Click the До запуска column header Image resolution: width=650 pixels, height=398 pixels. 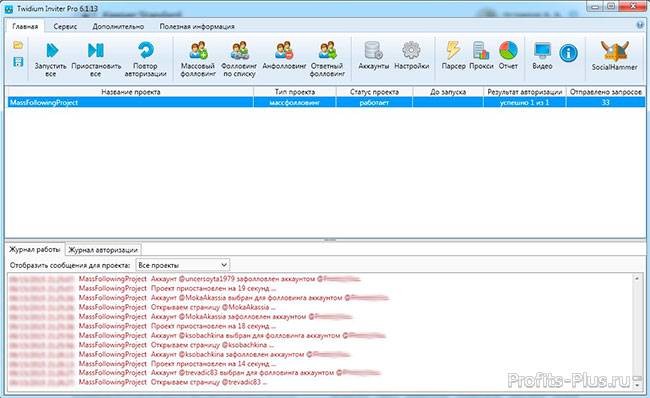pos(448,92)
